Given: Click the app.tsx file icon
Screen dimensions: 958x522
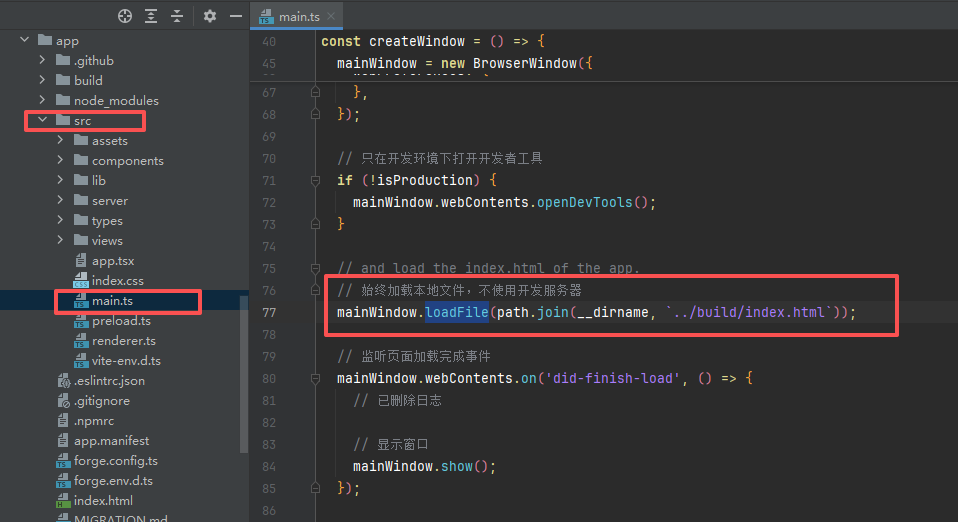Looking at the screenshot, I should click(x=81, y=260).
